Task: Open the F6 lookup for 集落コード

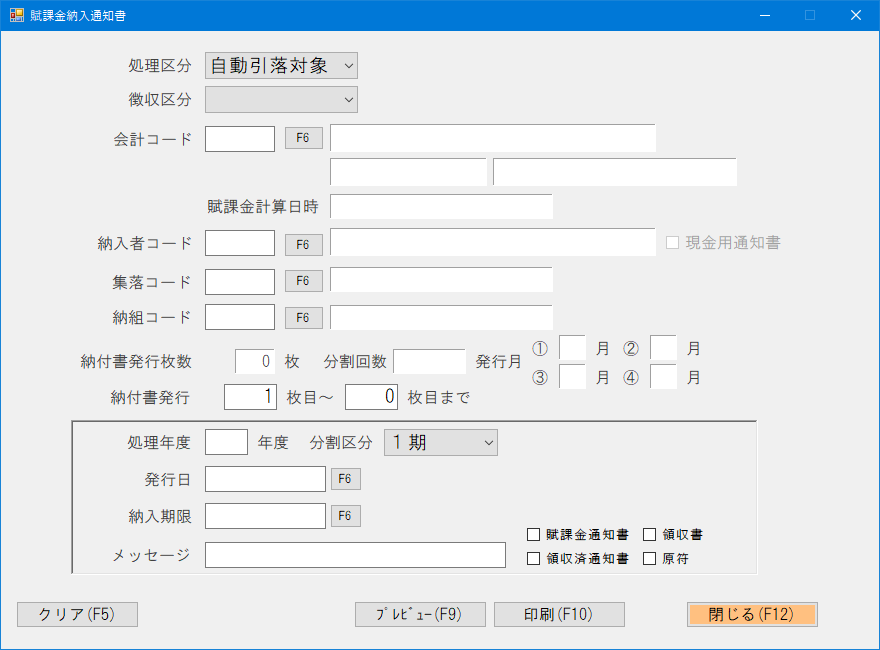Action: (303, 281)
